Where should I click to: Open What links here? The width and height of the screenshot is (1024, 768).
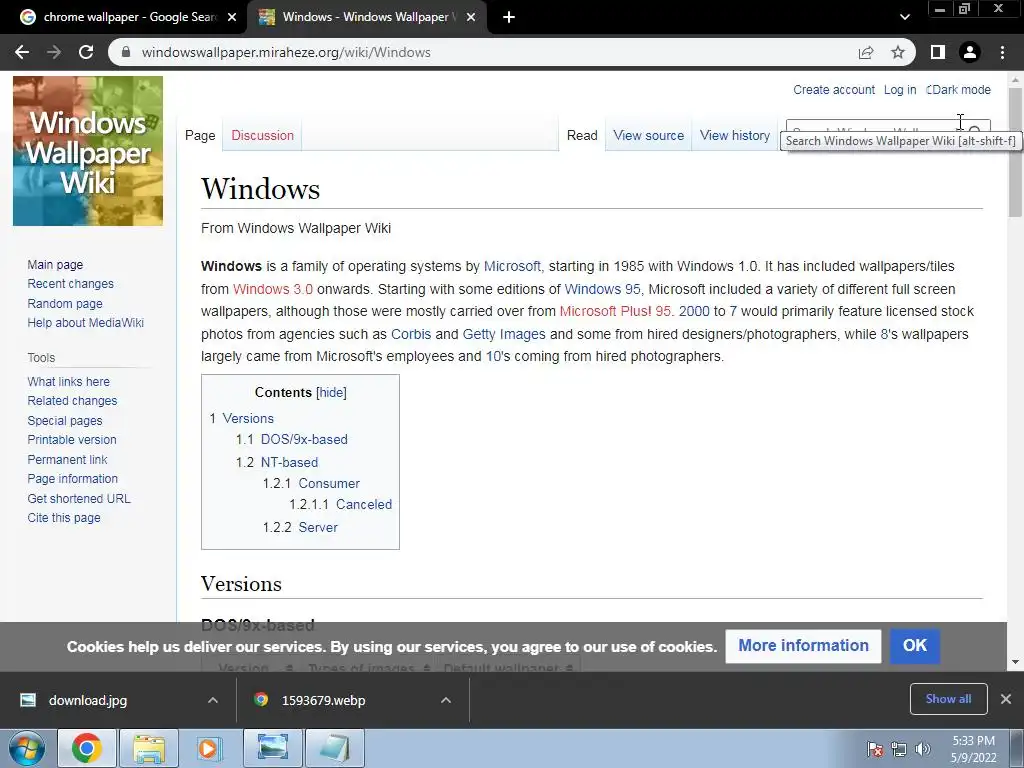click(69, 381)
